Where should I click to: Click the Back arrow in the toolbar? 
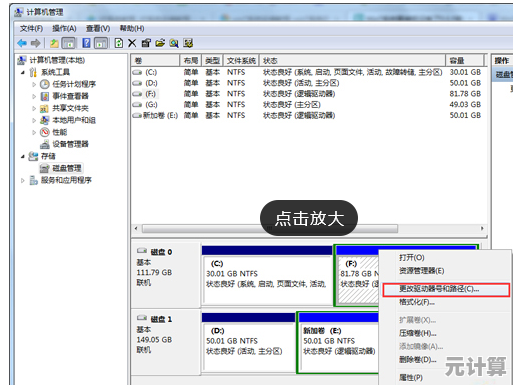(x=22, y=43)
